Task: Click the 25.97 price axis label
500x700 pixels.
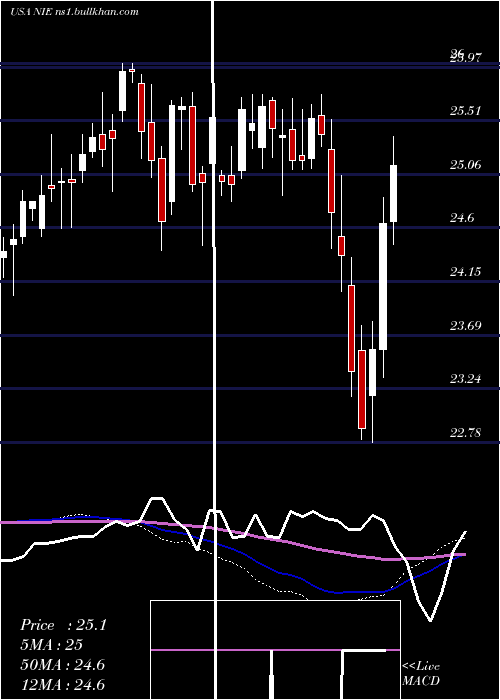Action: [x=466, y=57]
